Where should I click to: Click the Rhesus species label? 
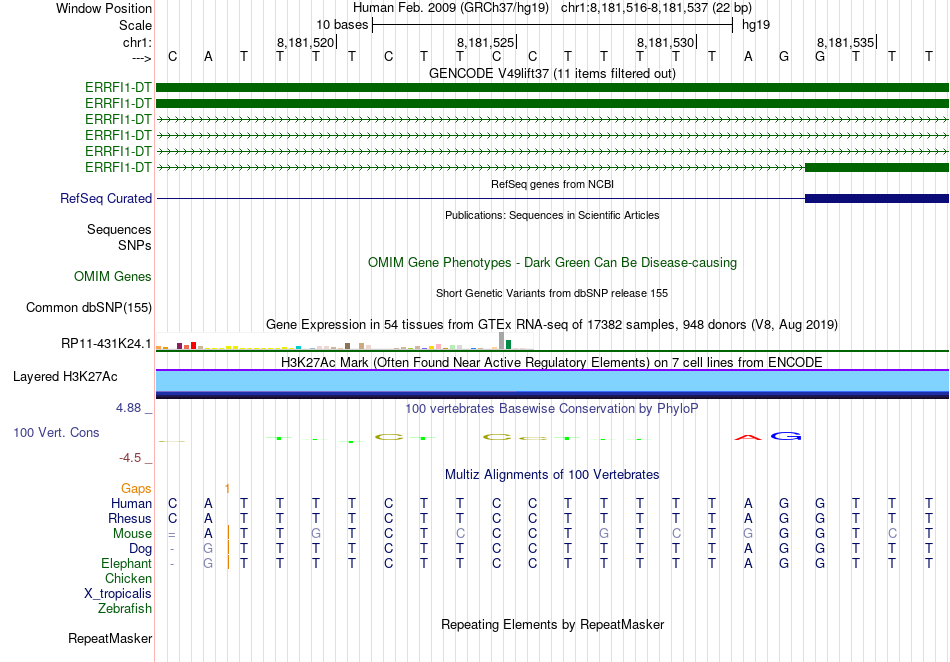point(130,518)
